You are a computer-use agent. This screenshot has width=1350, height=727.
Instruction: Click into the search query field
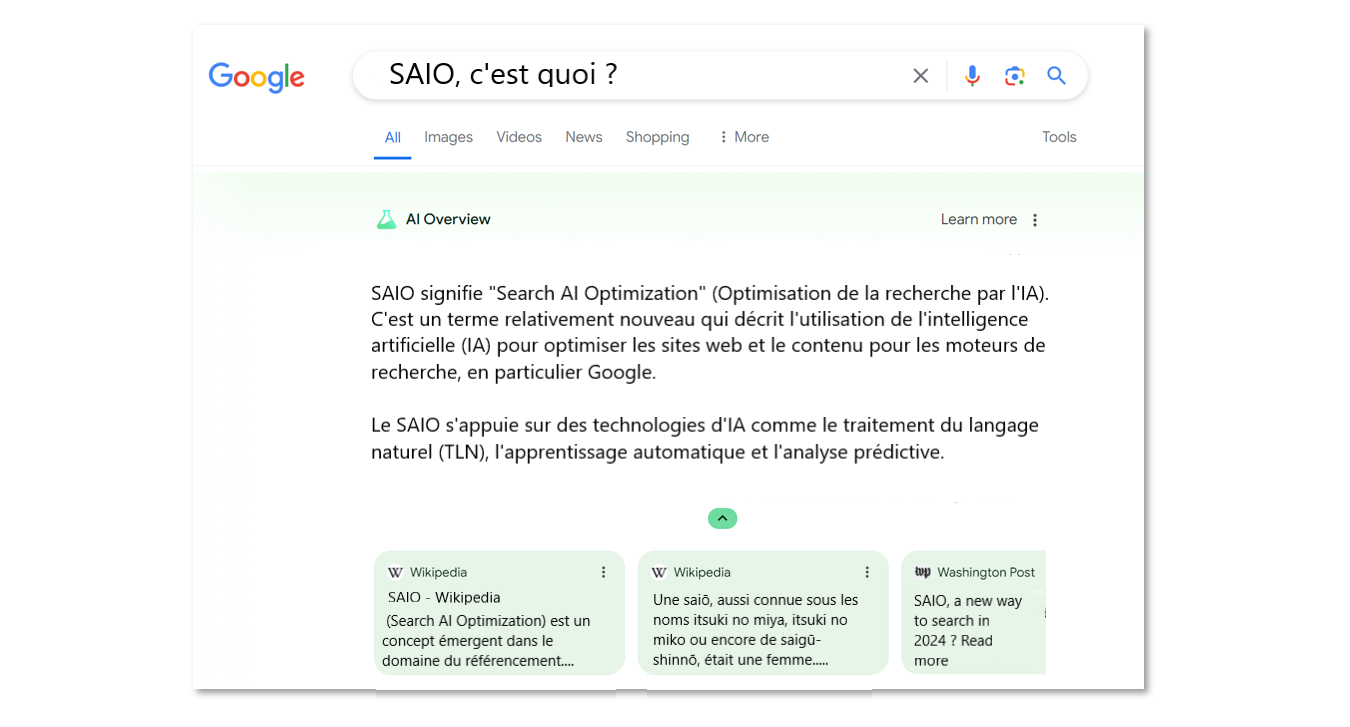(640, 75)
